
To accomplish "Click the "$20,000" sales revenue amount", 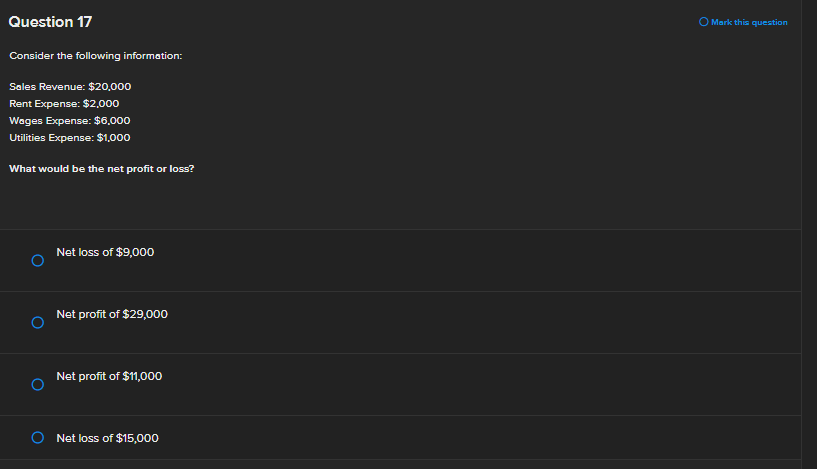I will point(110,87).
